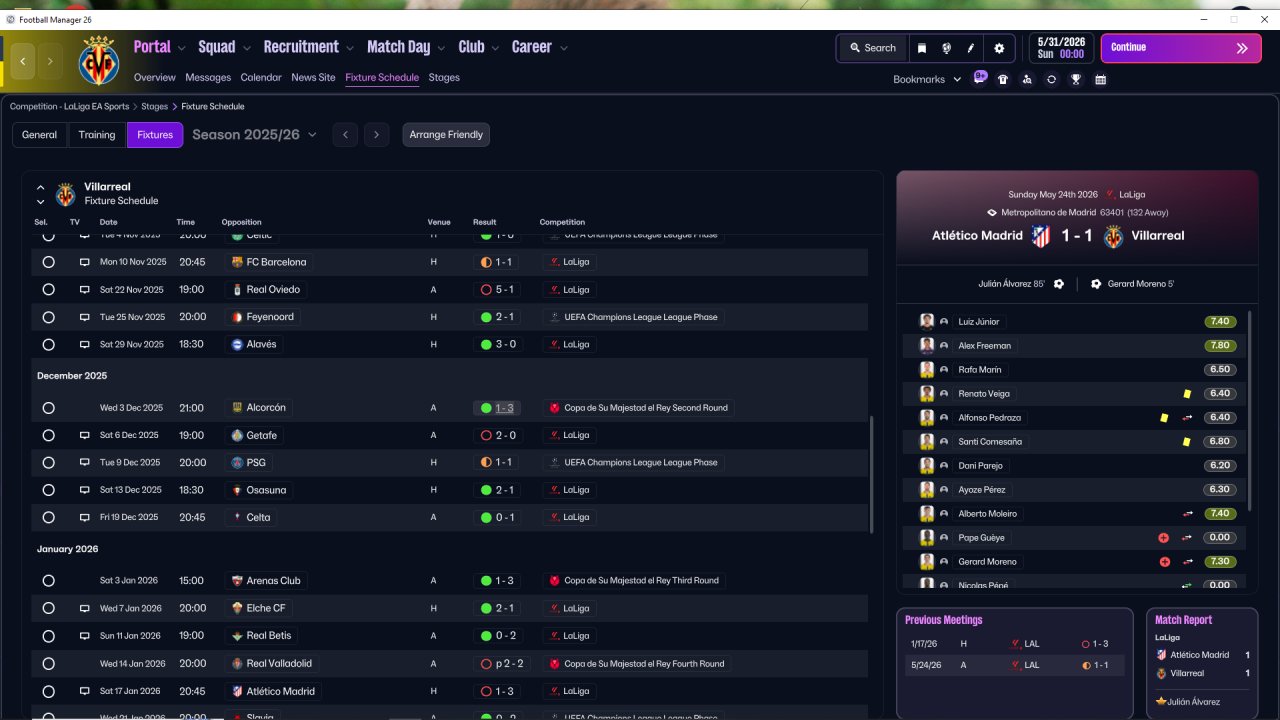Expand the Match Day menu chevron
The height and width of the screenshot is (720, 1280).
click(x=441, y=48)
